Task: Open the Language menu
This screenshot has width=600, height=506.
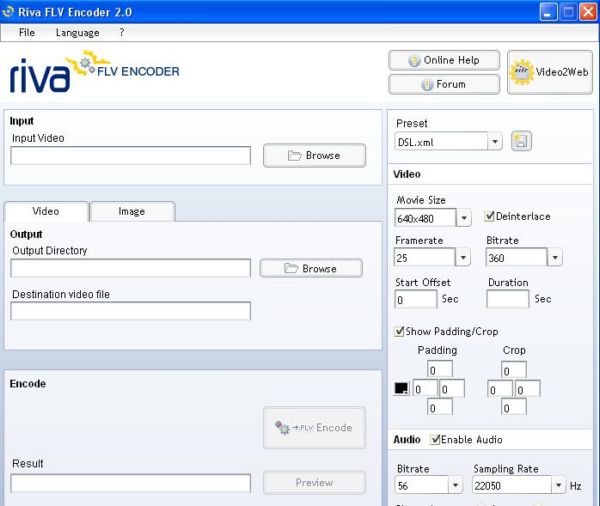Action: coord(78,33)
